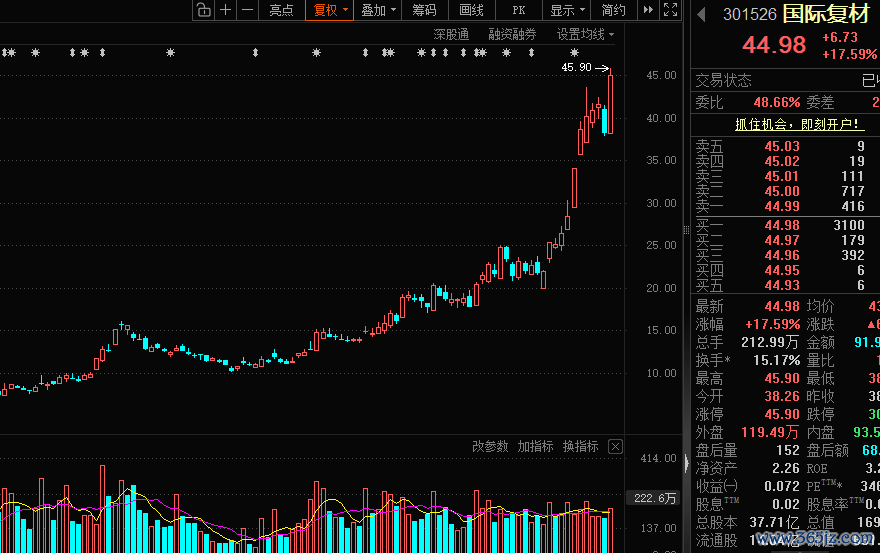Click the unlock padlock icon in the toolbar
Image resolution: width=880 pixels, height=553 pixels.
[204, 10]
